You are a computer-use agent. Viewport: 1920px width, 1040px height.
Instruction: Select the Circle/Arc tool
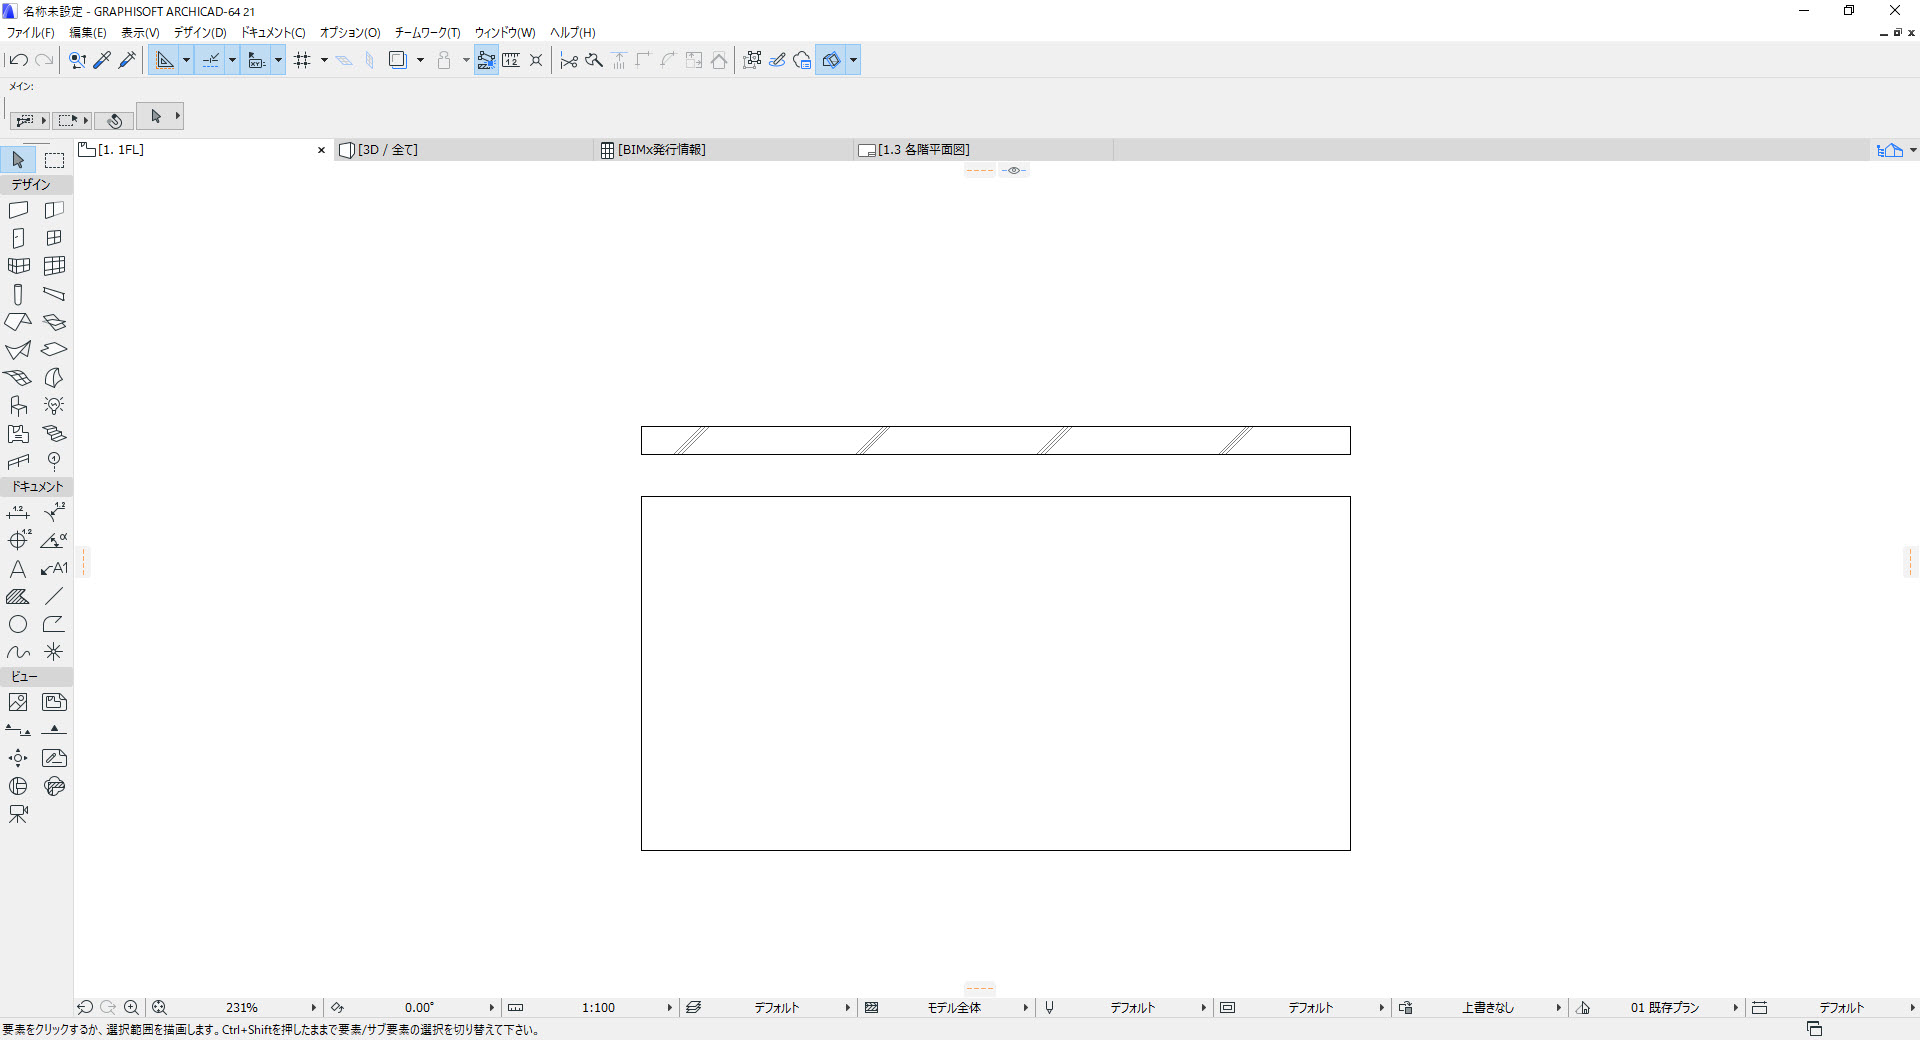(18, 624)
